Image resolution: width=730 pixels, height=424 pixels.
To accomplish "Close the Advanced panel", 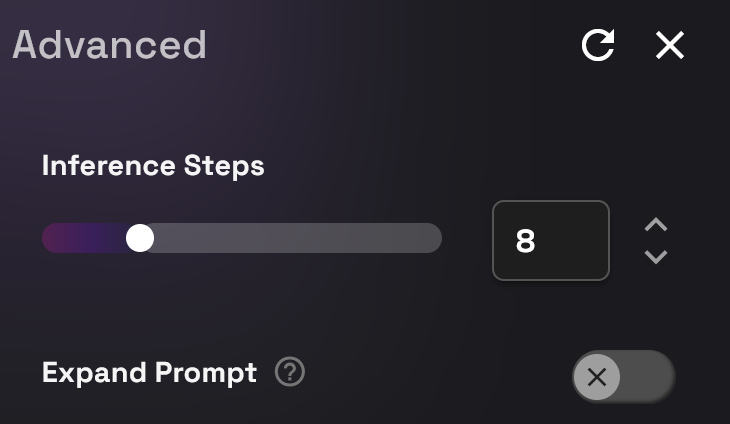I will pos(670,45).
